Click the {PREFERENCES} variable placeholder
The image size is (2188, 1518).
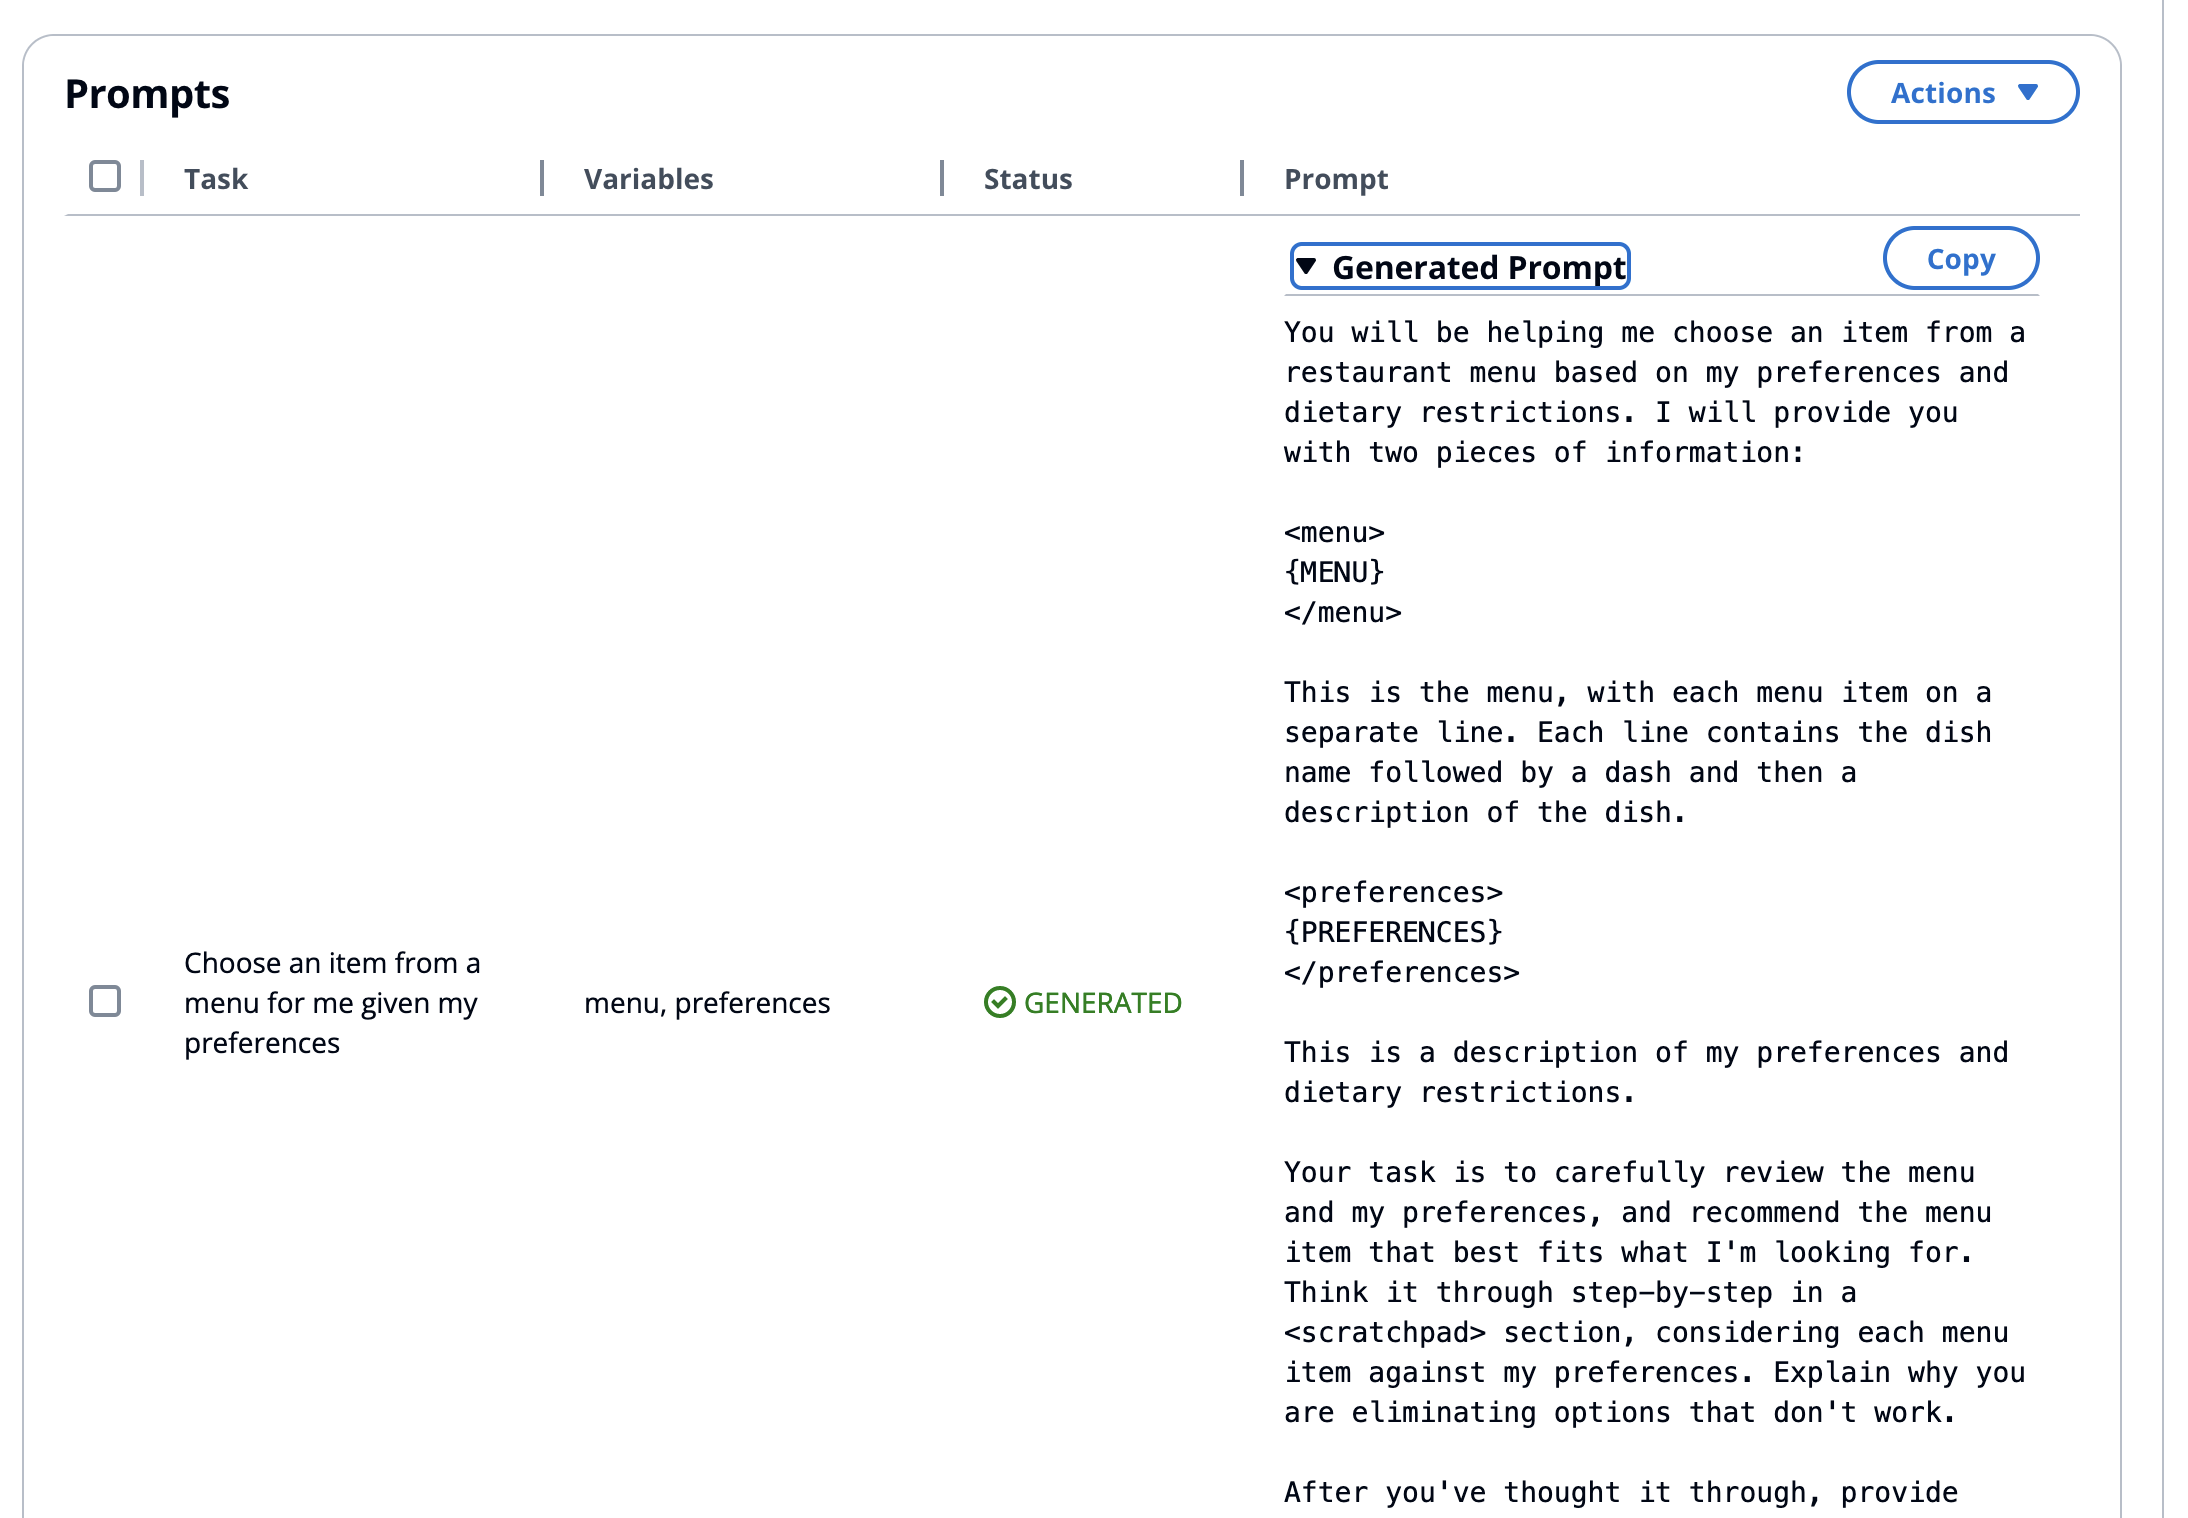tap(1393, 932)
